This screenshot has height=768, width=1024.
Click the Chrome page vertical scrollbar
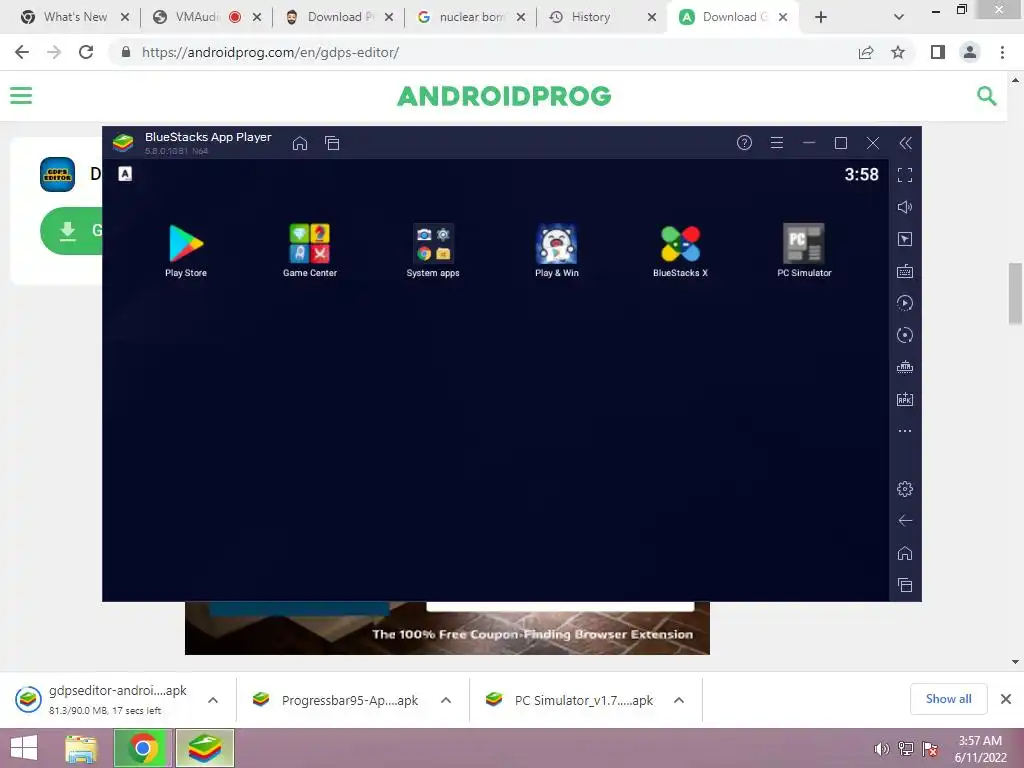(x=1015, y=293)
